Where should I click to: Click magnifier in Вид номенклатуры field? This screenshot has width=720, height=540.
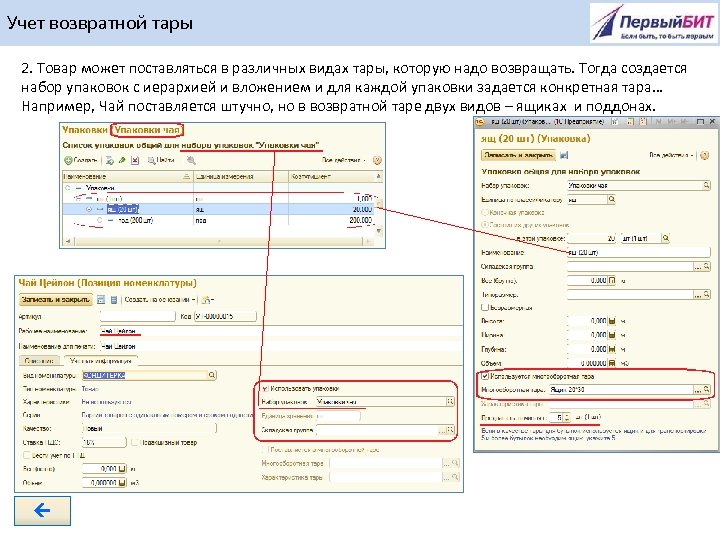pyautogui.click(x=212, y=375)
